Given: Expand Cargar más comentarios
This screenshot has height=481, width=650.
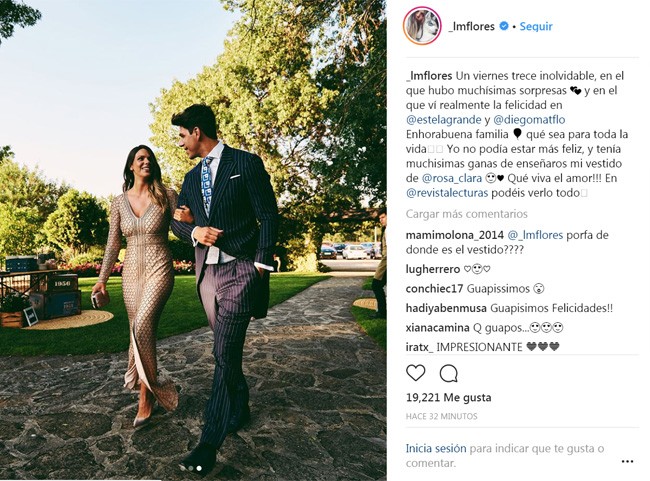Looking at the screenshot, I should click(x=466, y=214).
